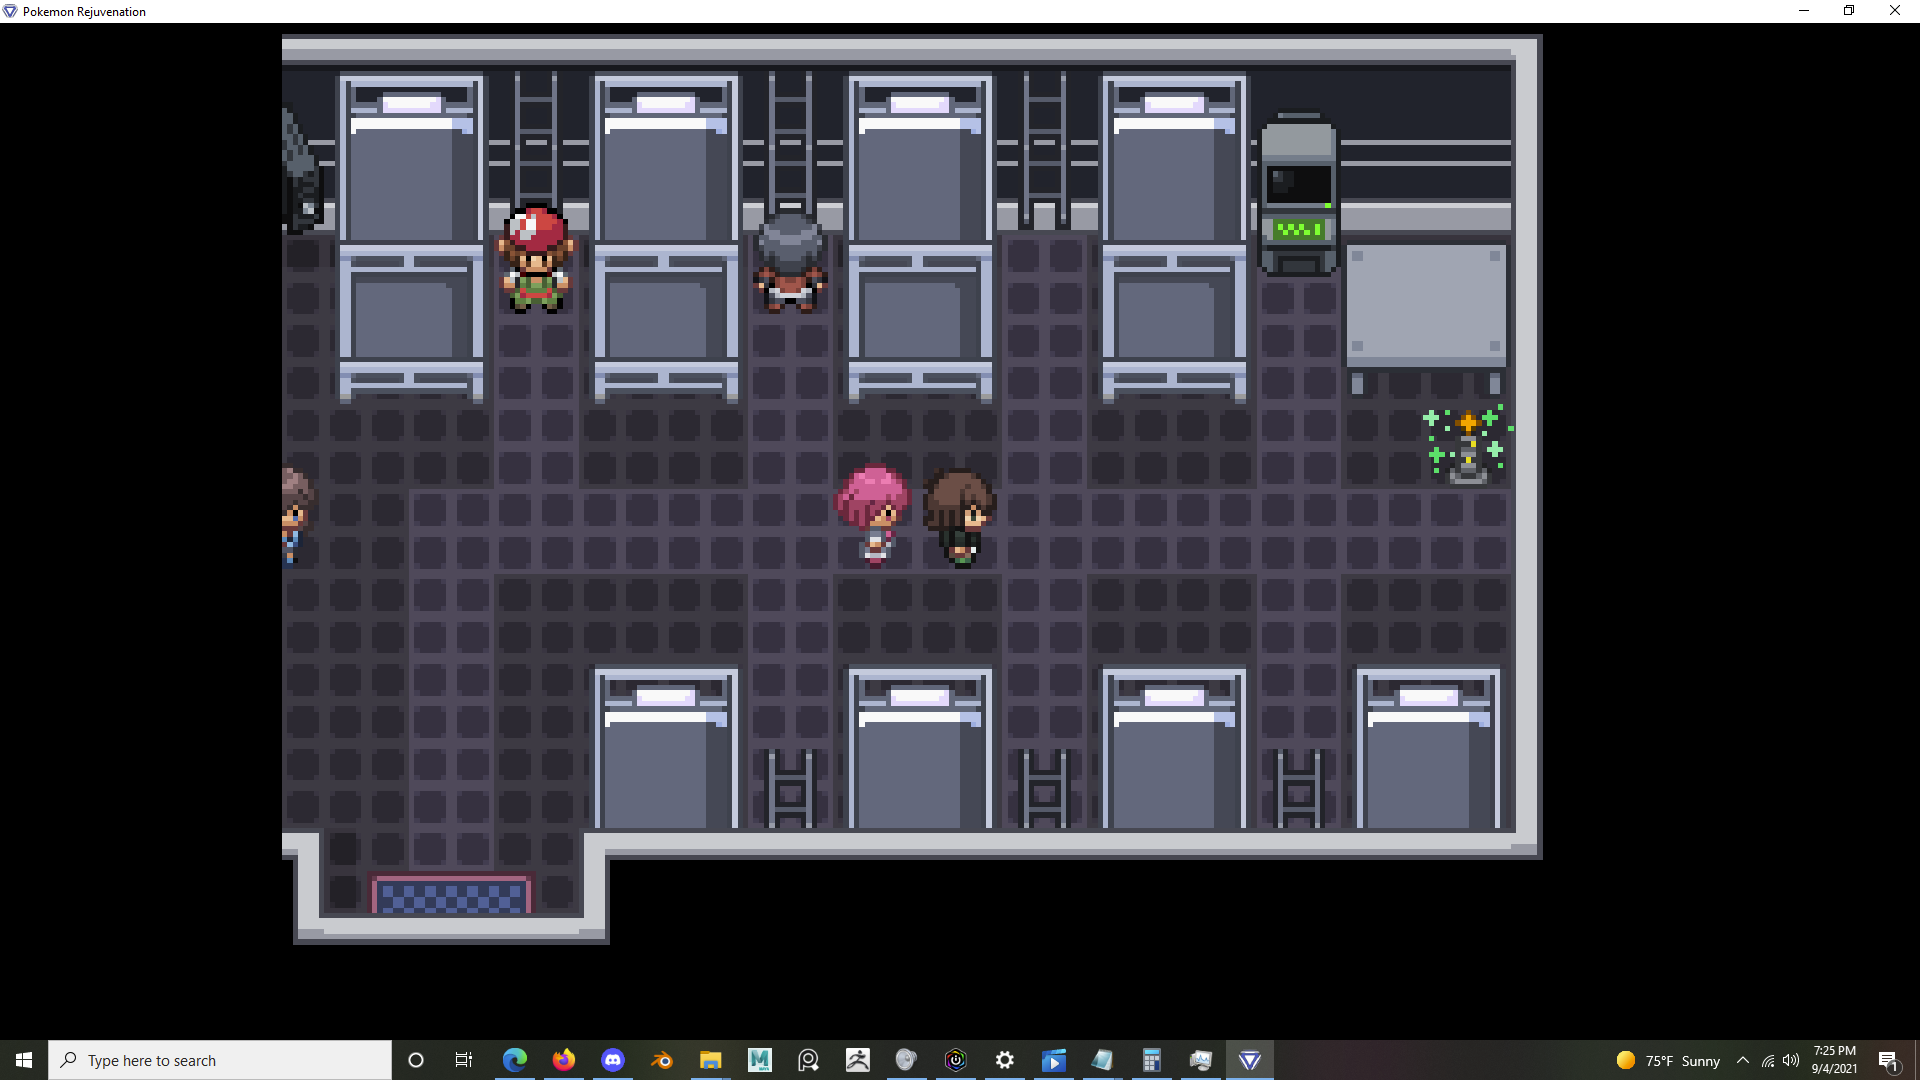Show hidden system tray icons
Screen dimensions: 1920x1080
tap(1743, 1060)
